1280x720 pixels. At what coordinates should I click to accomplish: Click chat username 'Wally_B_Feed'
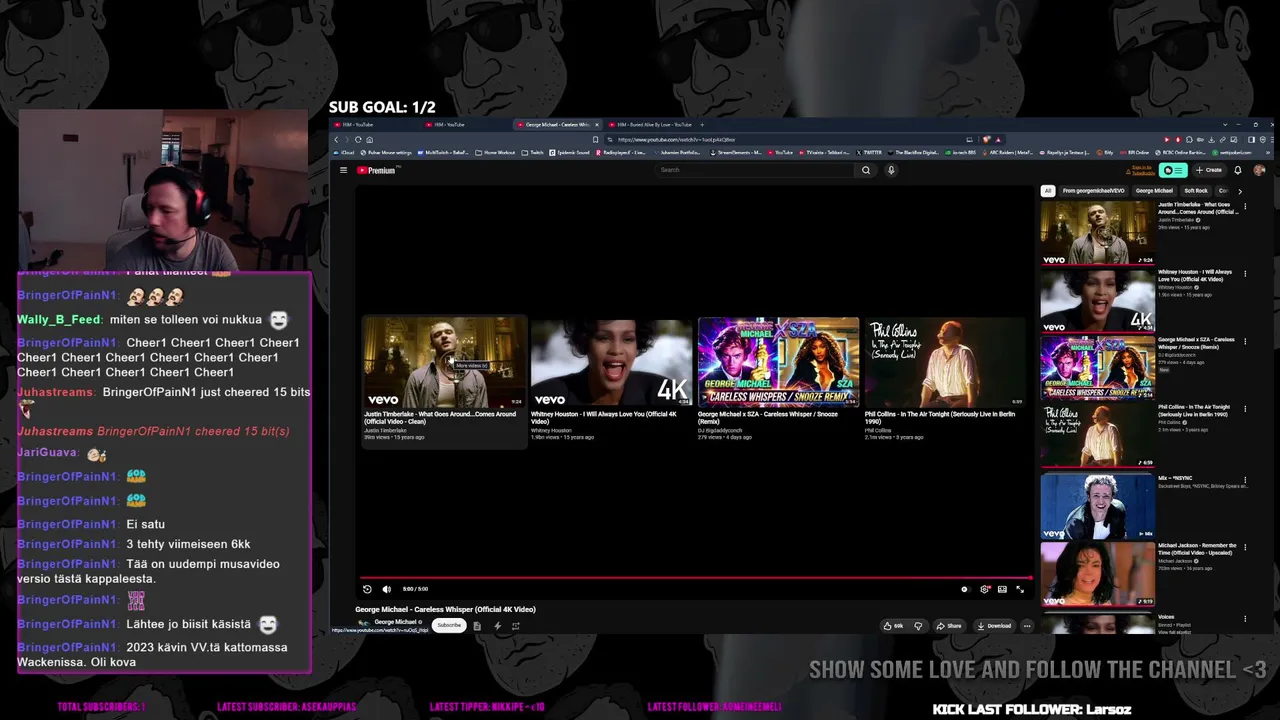pos(59,320)
